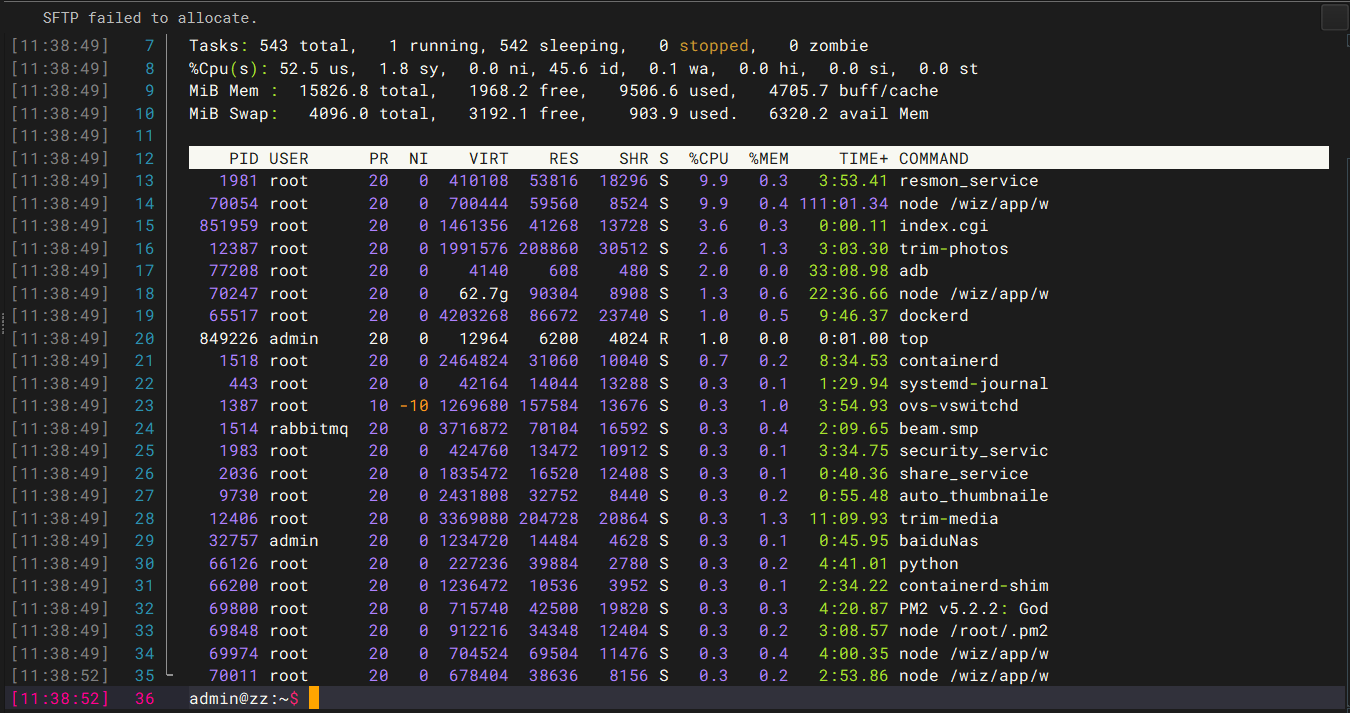Click the timestamp beside line number 7

(x=59, y=46)
